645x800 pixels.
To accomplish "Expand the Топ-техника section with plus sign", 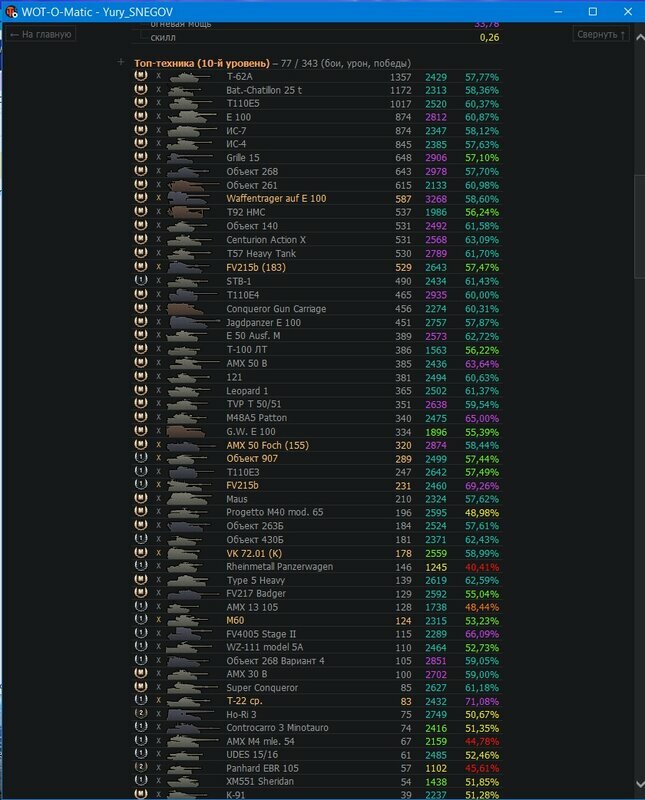I will (x=121, y=61).
